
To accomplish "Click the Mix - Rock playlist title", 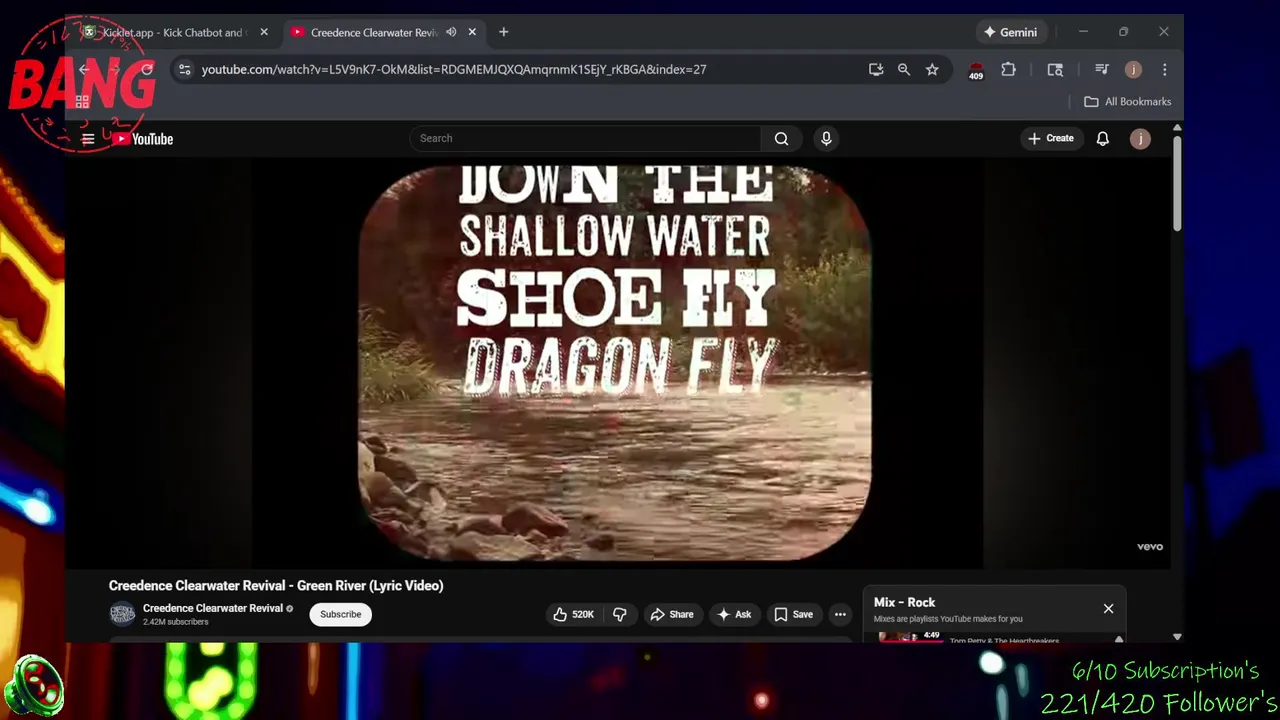I will (x=904, y=602).
